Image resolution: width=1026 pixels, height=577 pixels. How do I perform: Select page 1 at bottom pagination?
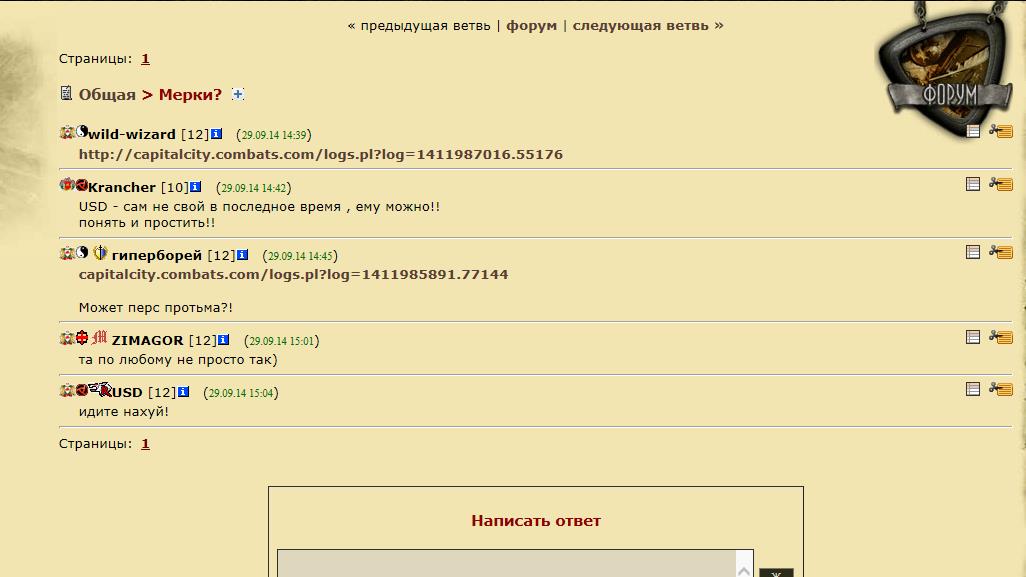(x=145, y=444)
